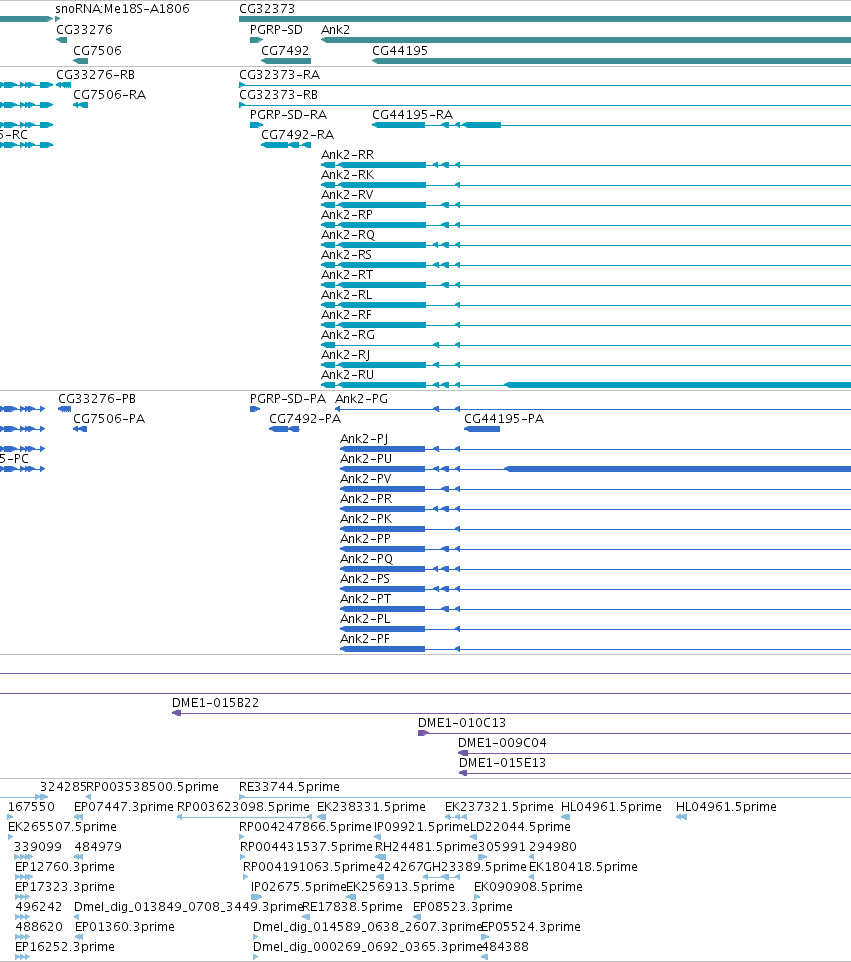Click the 'Ank2-RU' transcript label
851x962 pixels.
(347, 374)
